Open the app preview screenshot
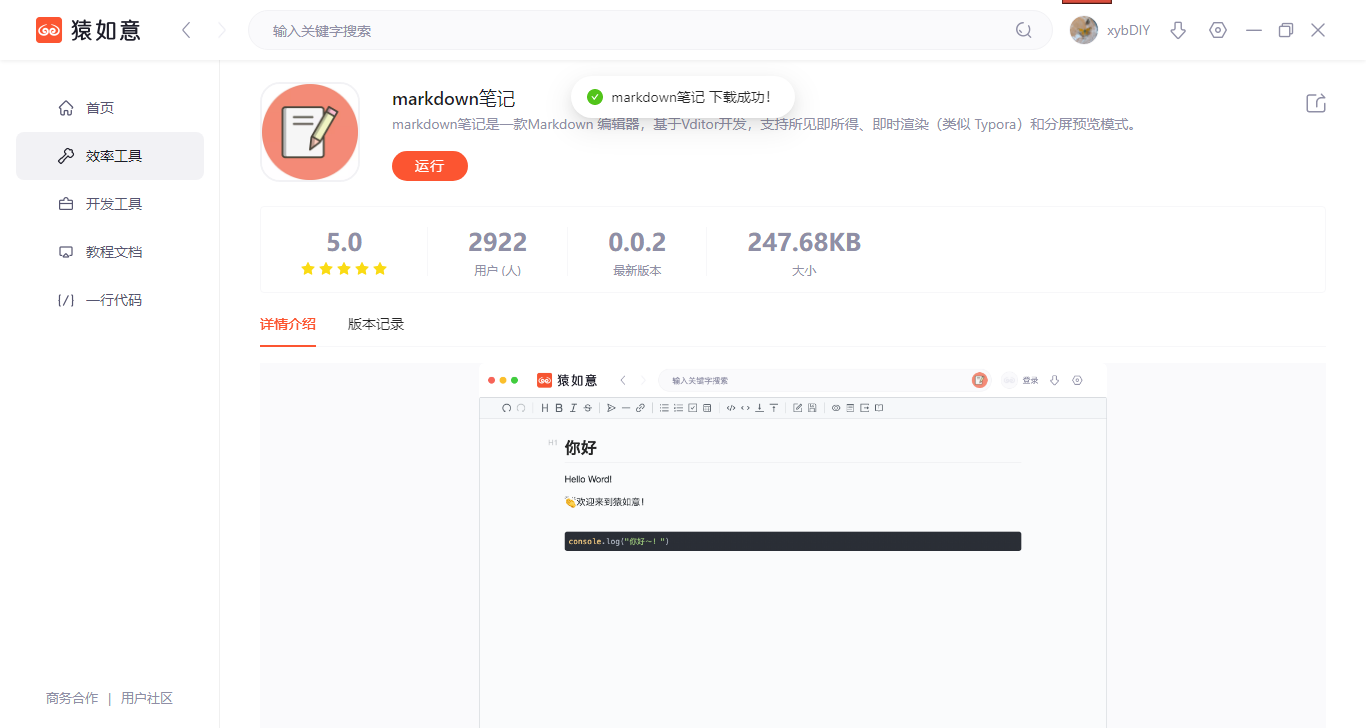Screen dimensions: 1366x728 [x=793, y=545]
